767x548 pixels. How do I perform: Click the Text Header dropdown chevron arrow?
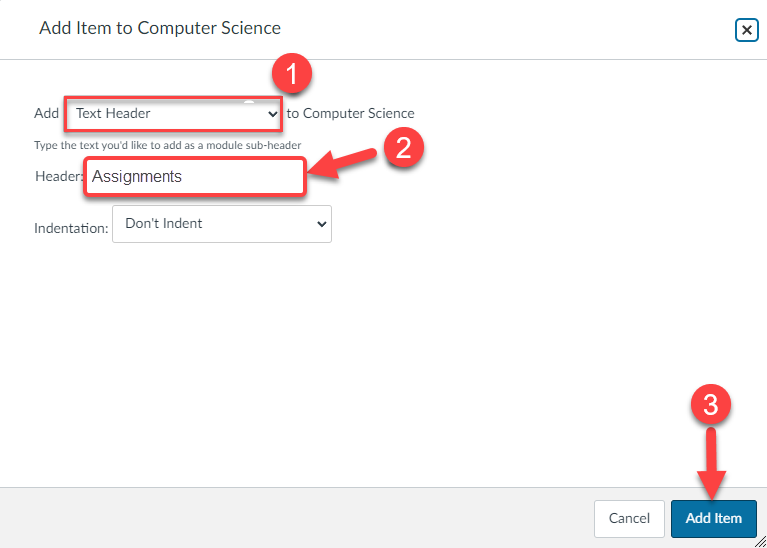coord(273,114)
